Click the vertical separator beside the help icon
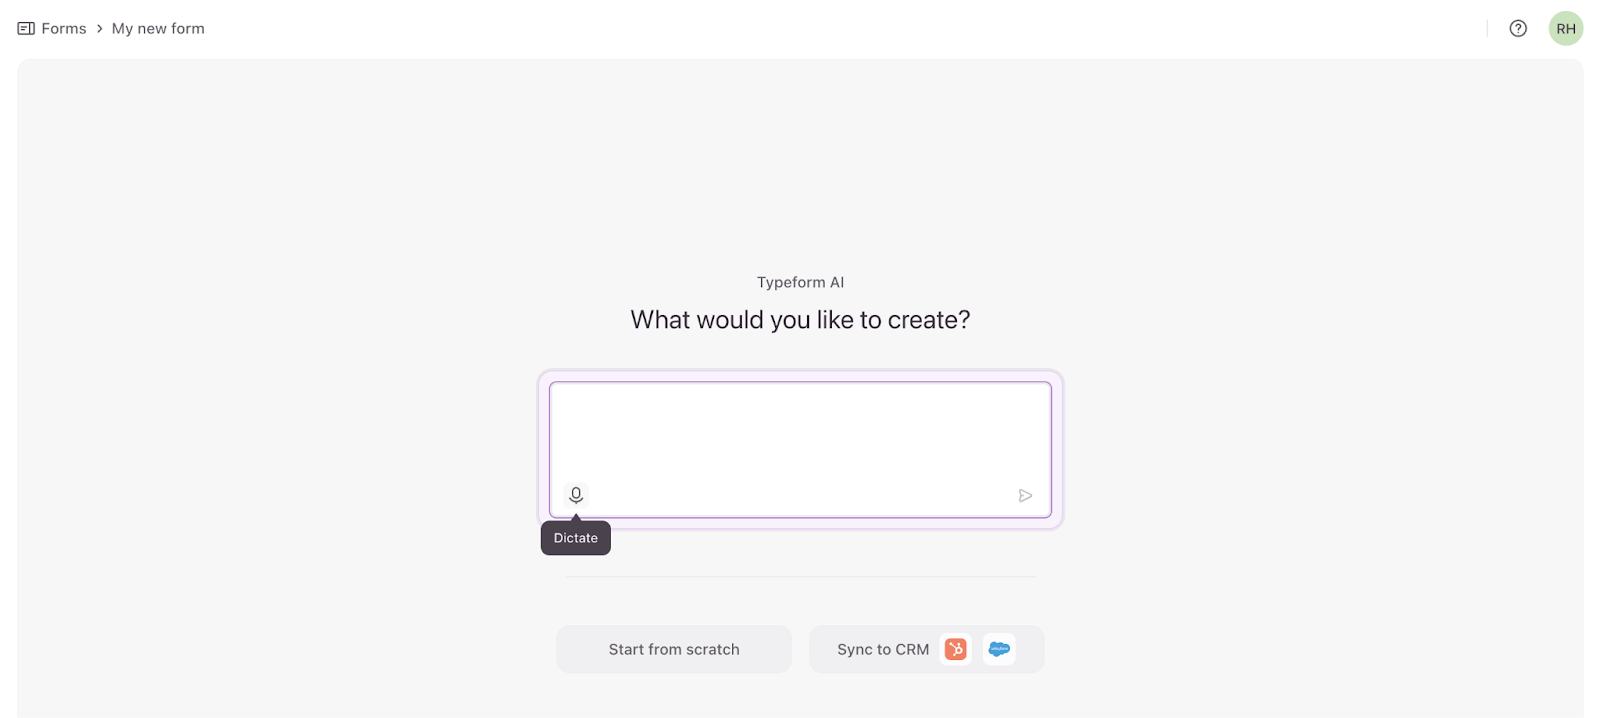The width and height of the screenshot is (1600, 718). (x=1487, y=29)
